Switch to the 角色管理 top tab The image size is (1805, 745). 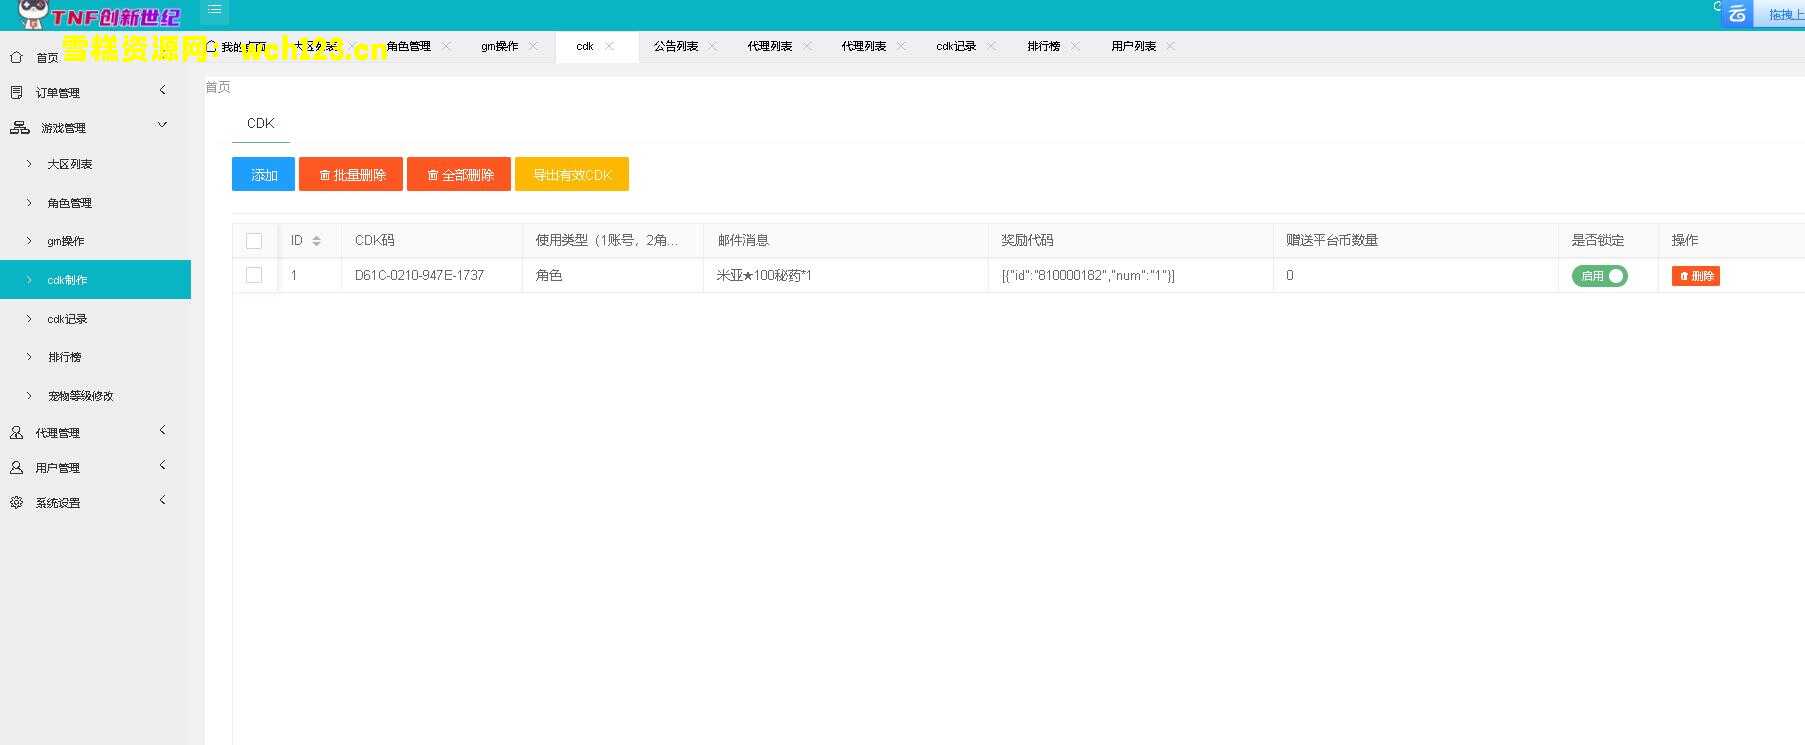408,46
